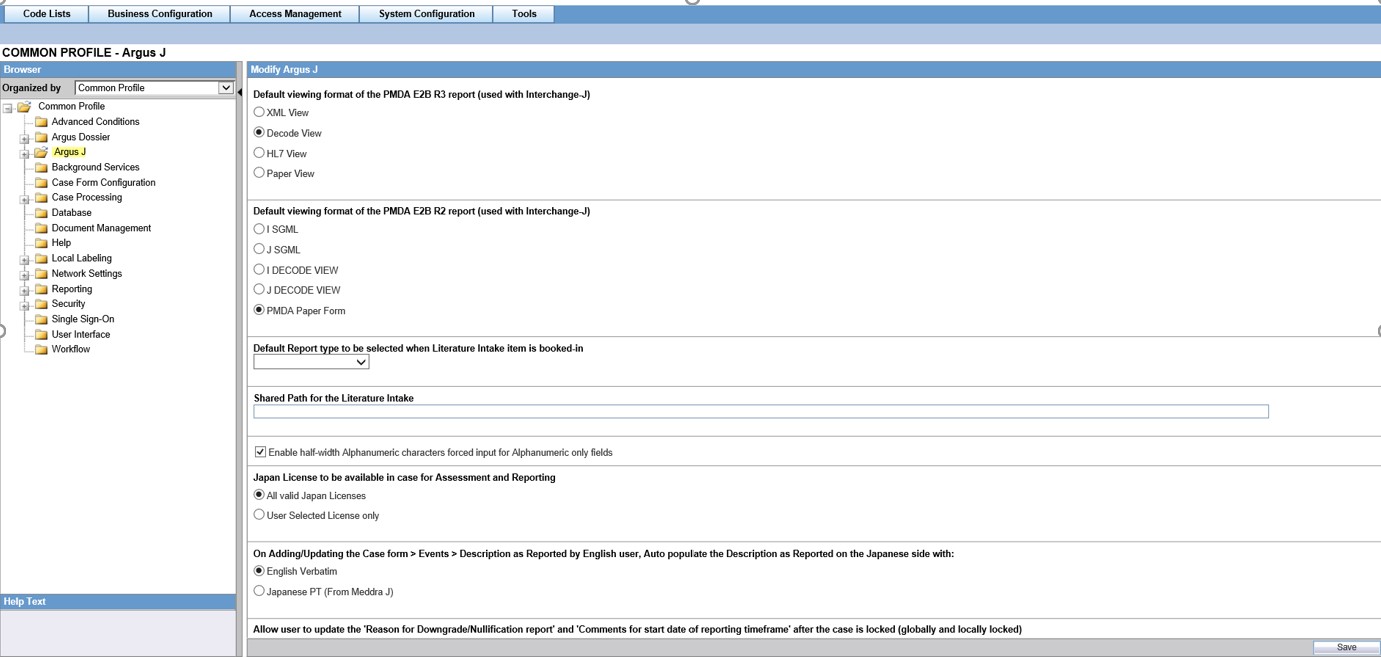Select the J SGML radio option
The height and width of the screenshot is (657, 1381).
click(259, 249)
